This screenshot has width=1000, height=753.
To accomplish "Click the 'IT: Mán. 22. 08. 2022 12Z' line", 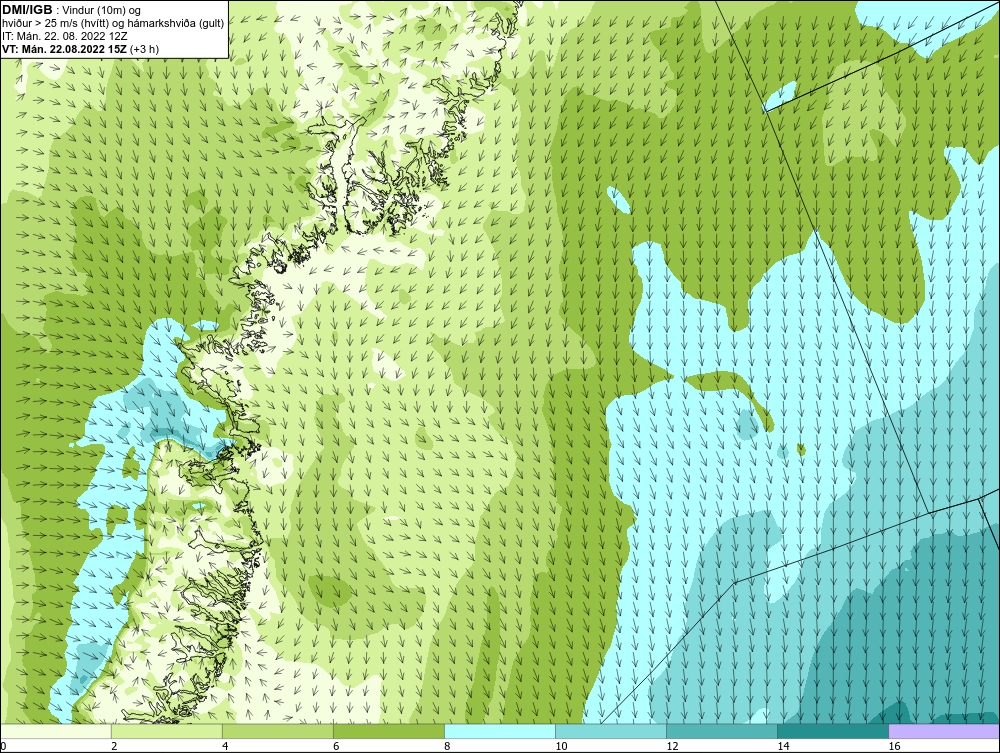I will click(x=65, y=36).
